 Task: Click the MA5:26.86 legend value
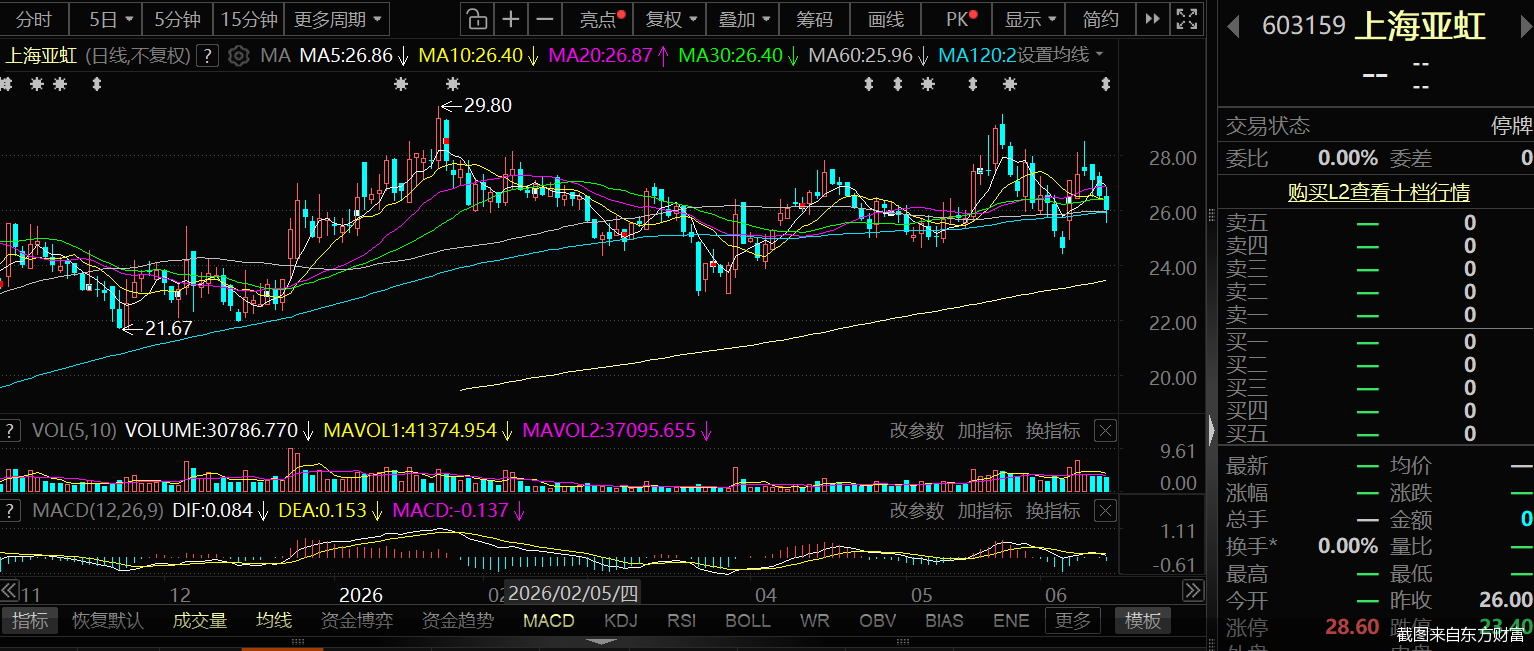point(346,55)
